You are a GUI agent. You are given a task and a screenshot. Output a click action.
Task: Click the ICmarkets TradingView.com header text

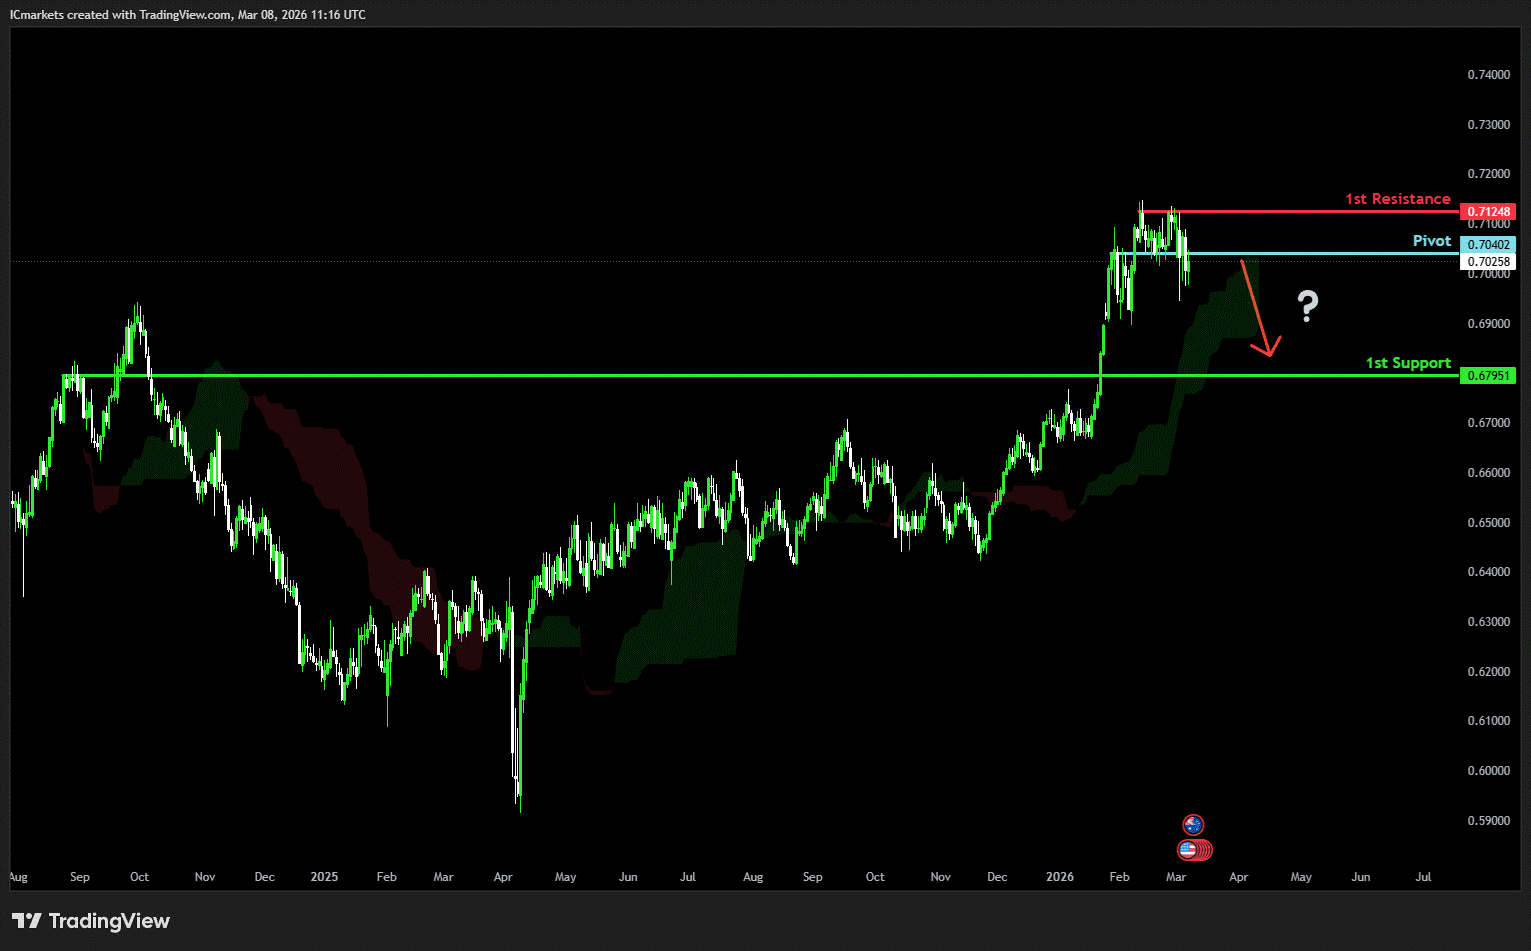[x=188, y=15]
